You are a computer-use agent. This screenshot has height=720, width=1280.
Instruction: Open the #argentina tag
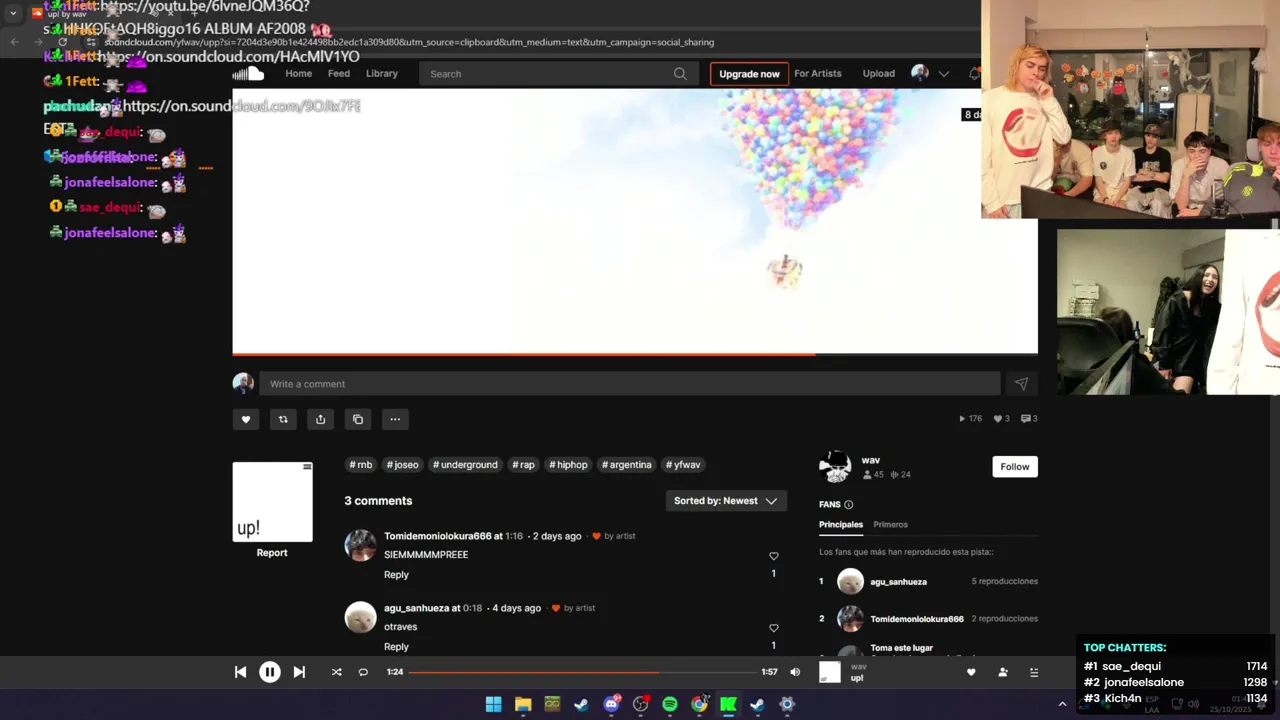(x=627, y=465)
